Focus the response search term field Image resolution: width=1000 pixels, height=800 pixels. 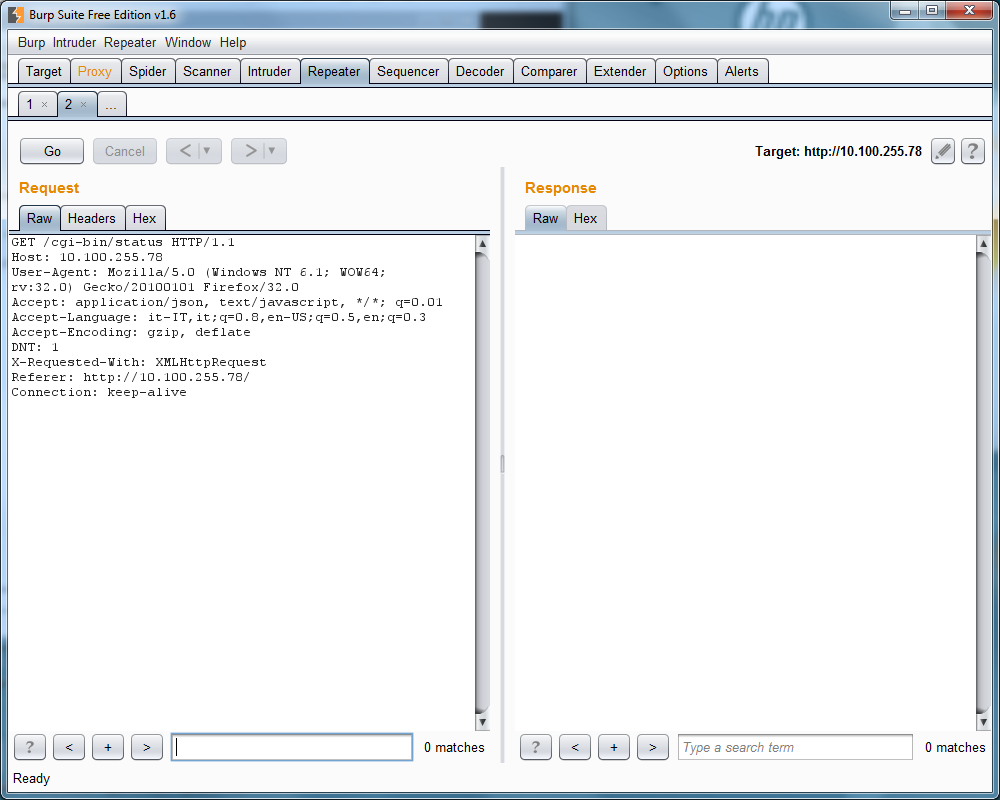pyautogui.click(x=794, y=747)
